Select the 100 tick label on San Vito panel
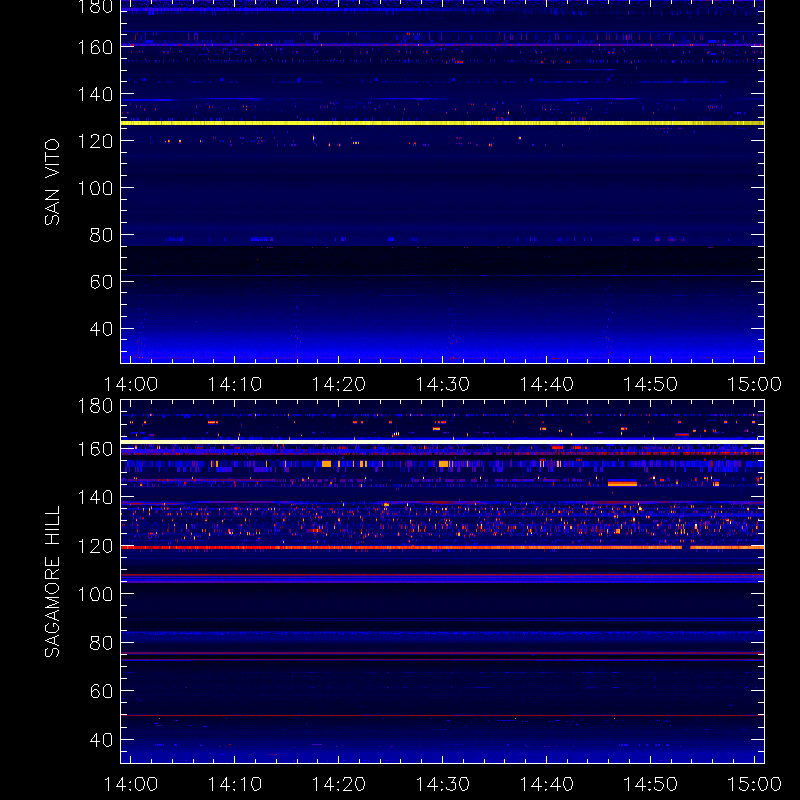 pyautogui.click(x=95, y=188)
